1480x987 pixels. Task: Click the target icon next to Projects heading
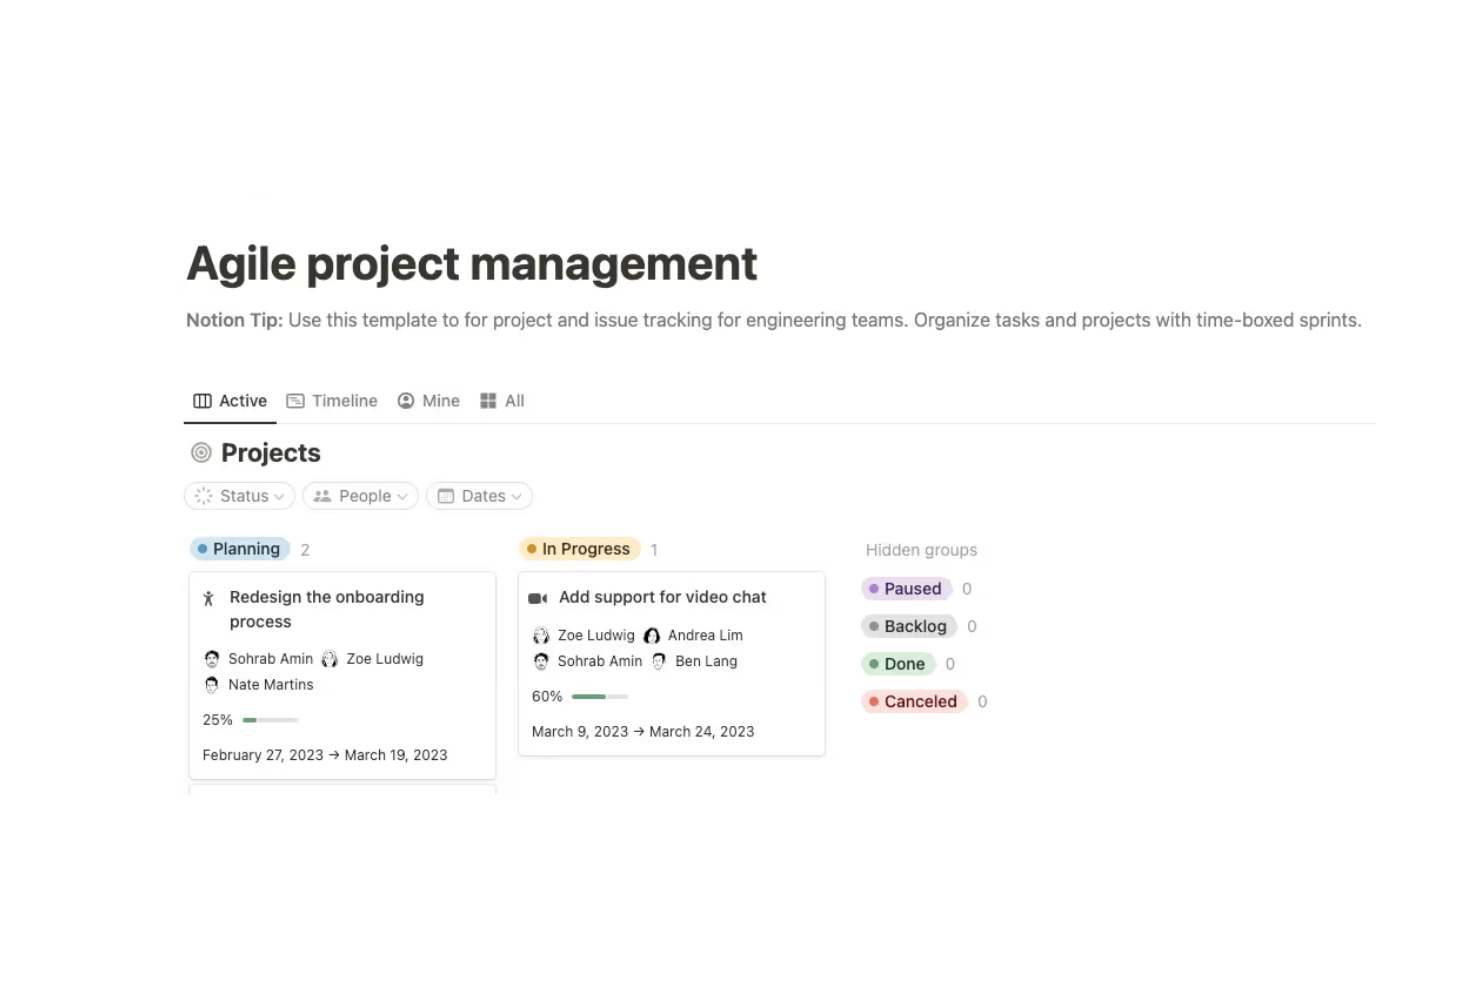(200, 452)
